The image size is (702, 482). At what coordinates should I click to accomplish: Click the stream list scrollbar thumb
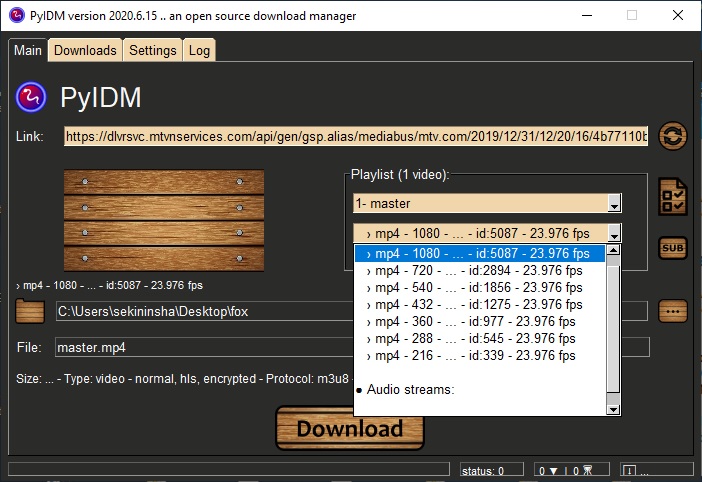(613, 330)
